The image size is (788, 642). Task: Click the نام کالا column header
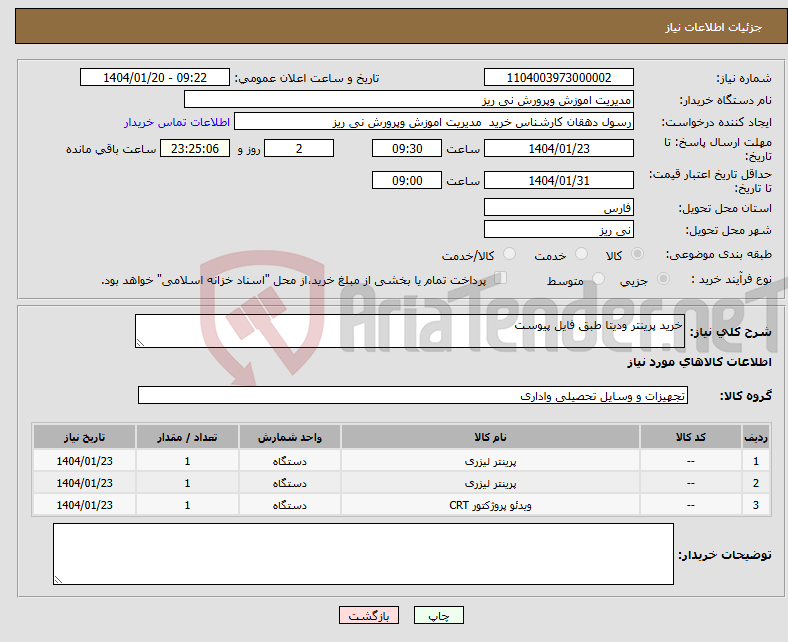pyautogui.click(x=490, y=437)
